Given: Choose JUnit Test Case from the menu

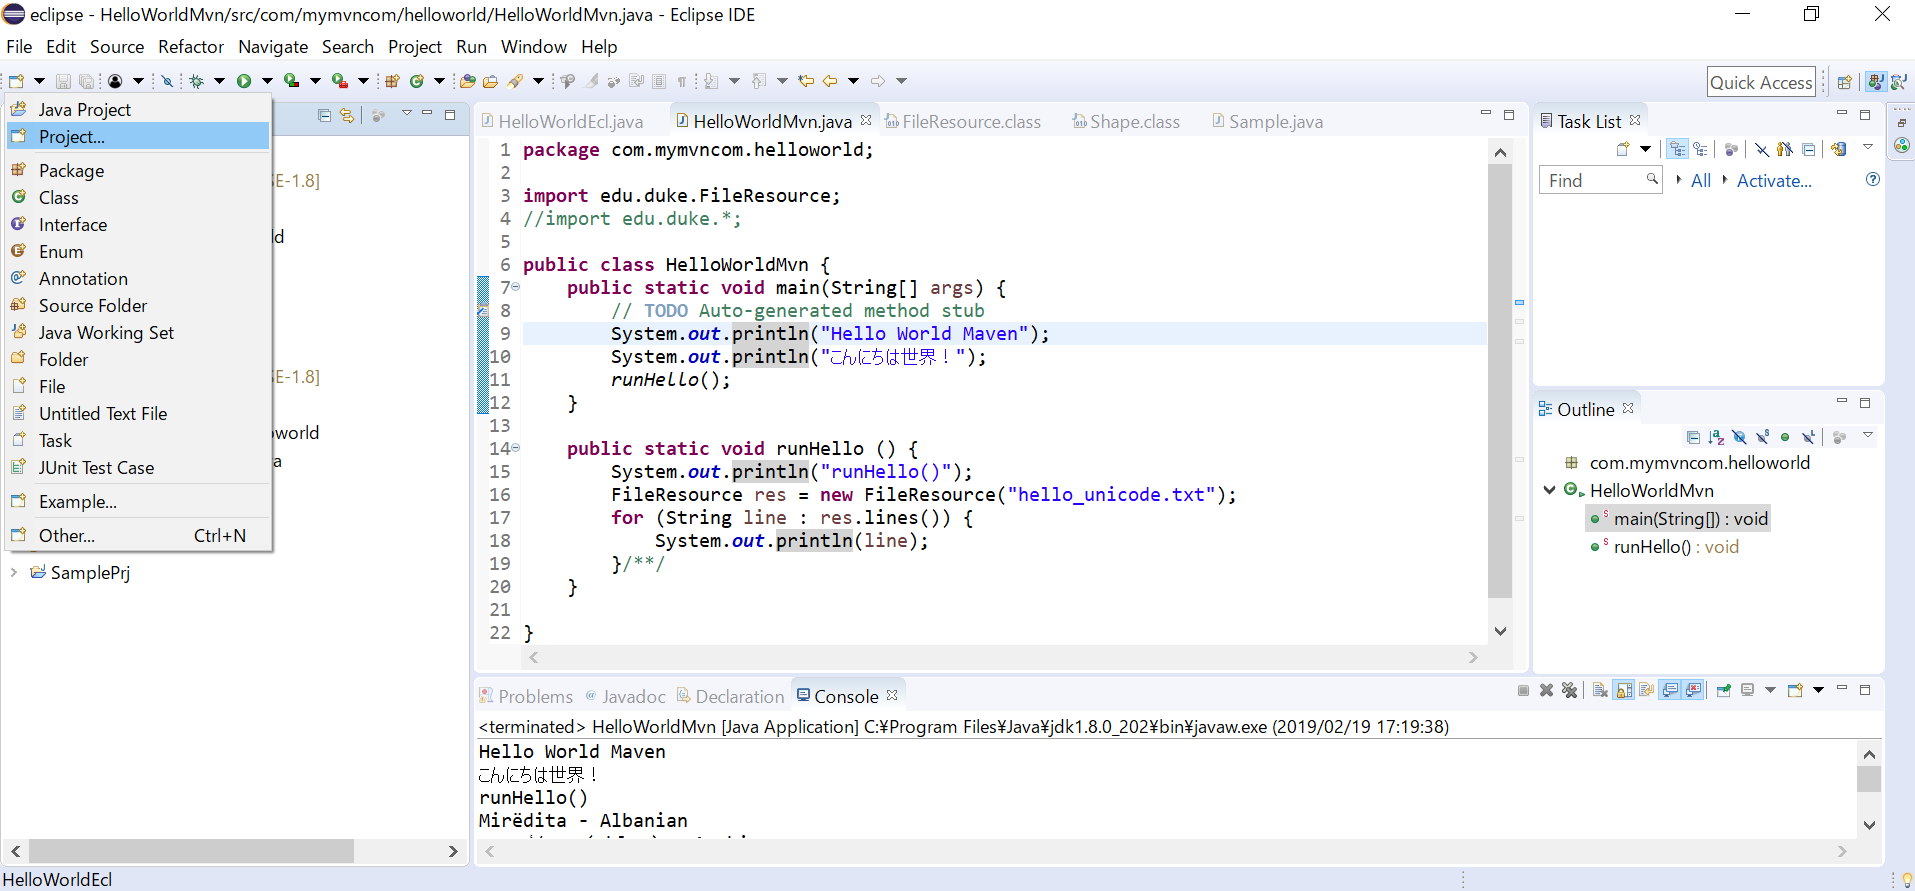Looking at the screenshot, I should tap(139, 467).
